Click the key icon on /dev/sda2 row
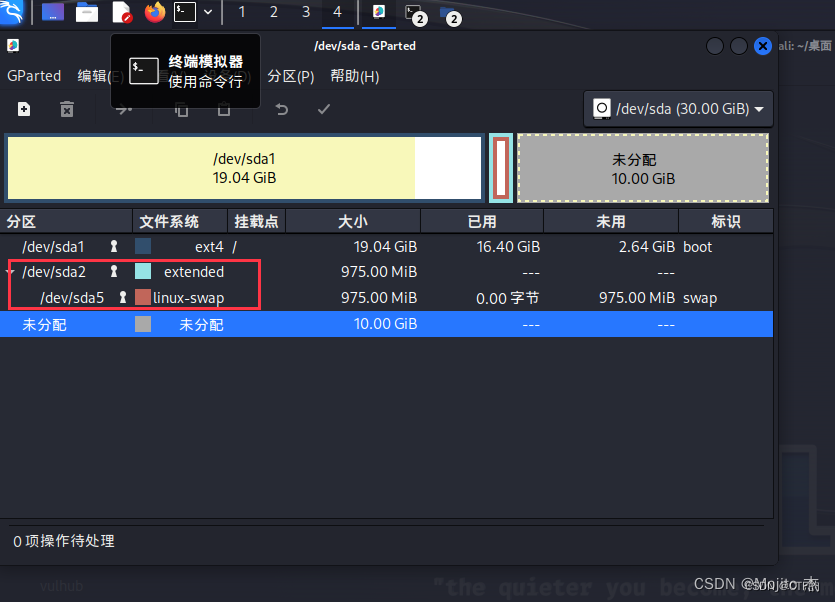 pyautogui.click(x=113, y=271)
